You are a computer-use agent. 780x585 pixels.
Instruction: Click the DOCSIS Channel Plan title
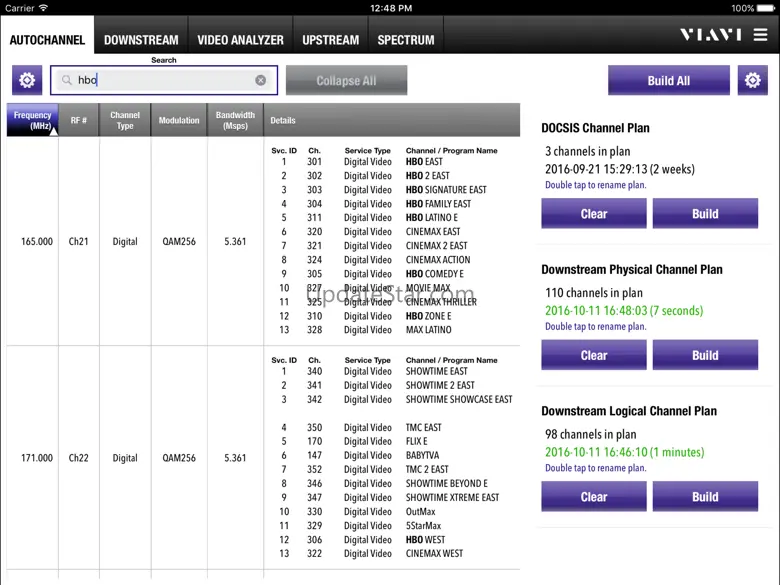[x=595, y=128]
